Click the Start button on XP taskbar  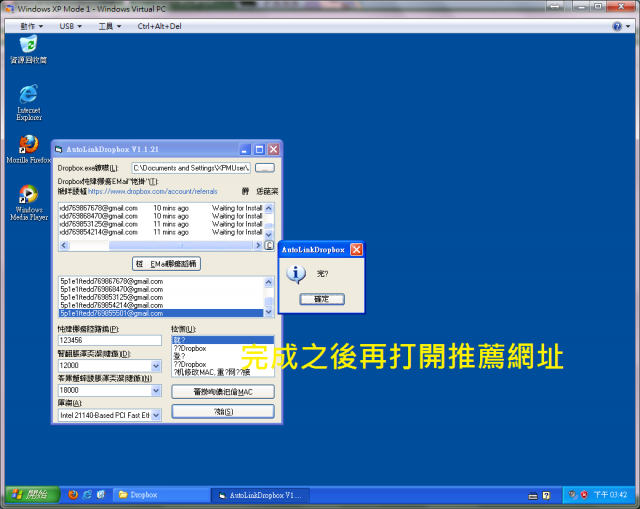point(33,495)
